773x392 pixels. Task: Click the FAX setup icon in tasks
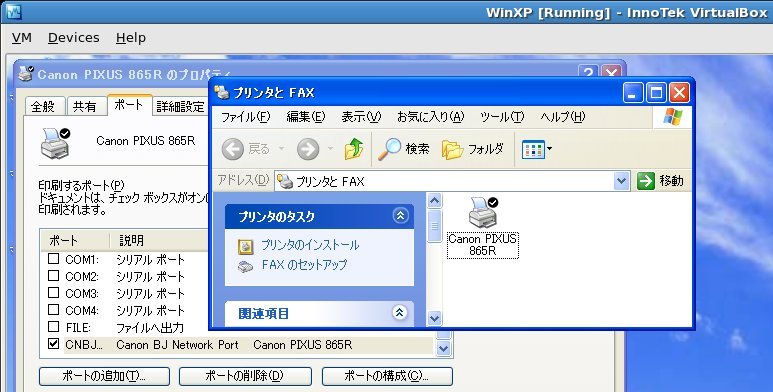tap(246, 267)
